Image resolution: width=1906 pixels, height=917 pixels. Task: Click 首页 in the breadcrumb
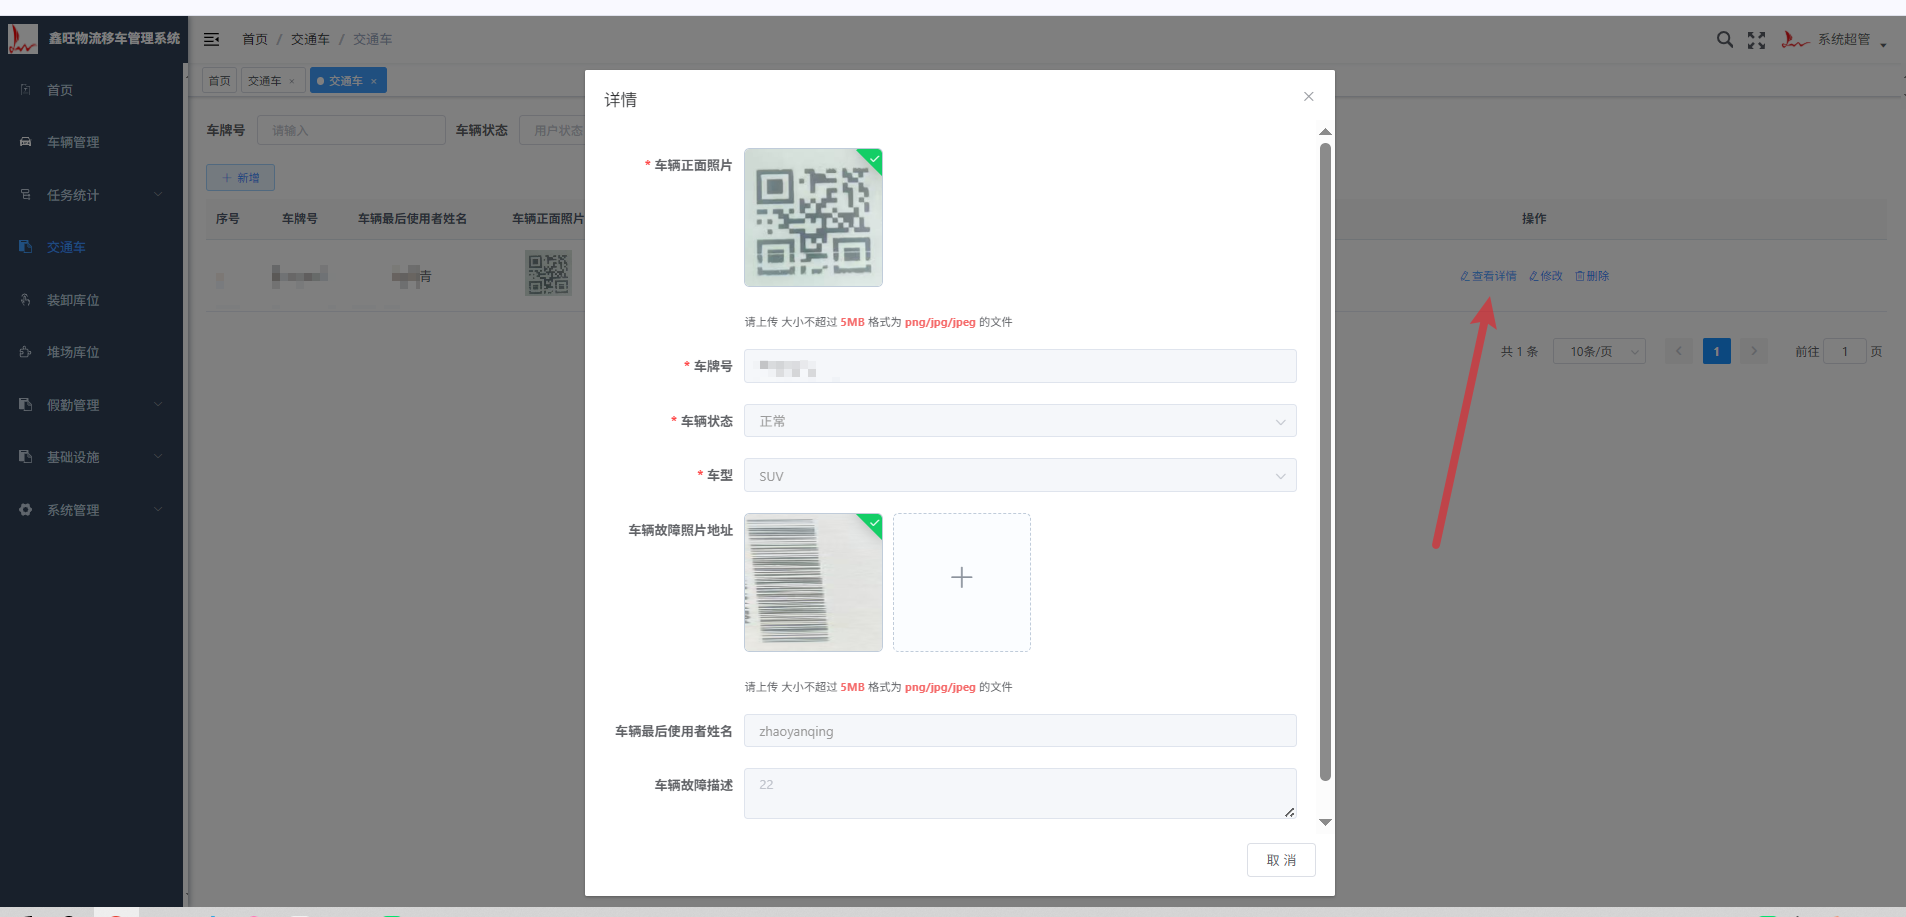click(255, 39)
